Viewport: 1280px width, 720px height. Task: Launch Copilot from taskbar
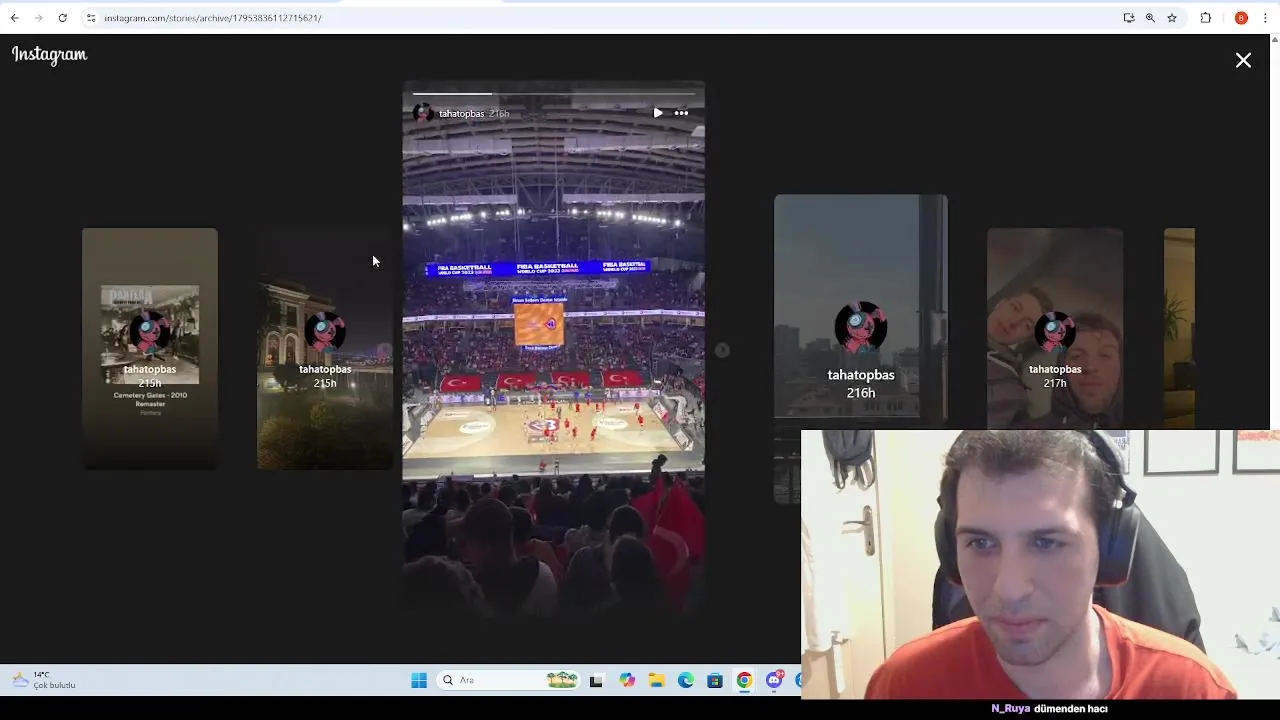[627, 681]
